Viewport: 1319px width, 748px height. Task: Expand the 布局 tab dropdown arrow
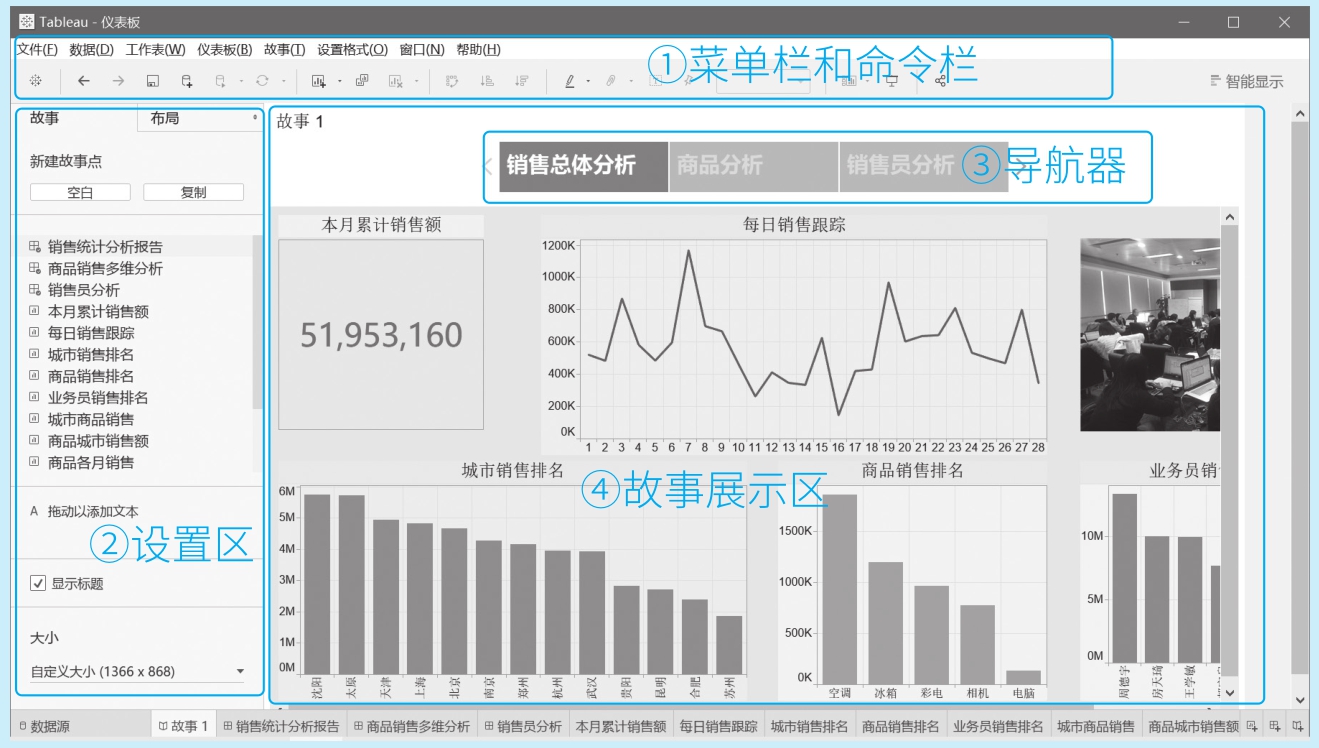pos(255,118)
